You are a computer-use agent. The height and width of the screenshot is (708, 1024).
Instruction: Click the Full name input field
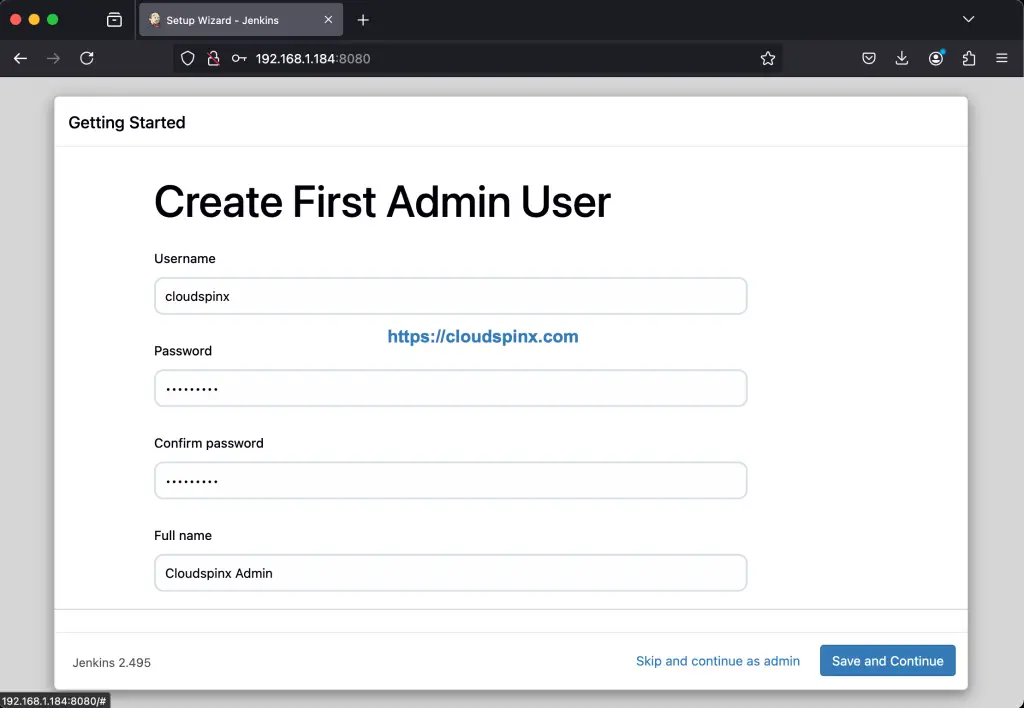point(450,572)
